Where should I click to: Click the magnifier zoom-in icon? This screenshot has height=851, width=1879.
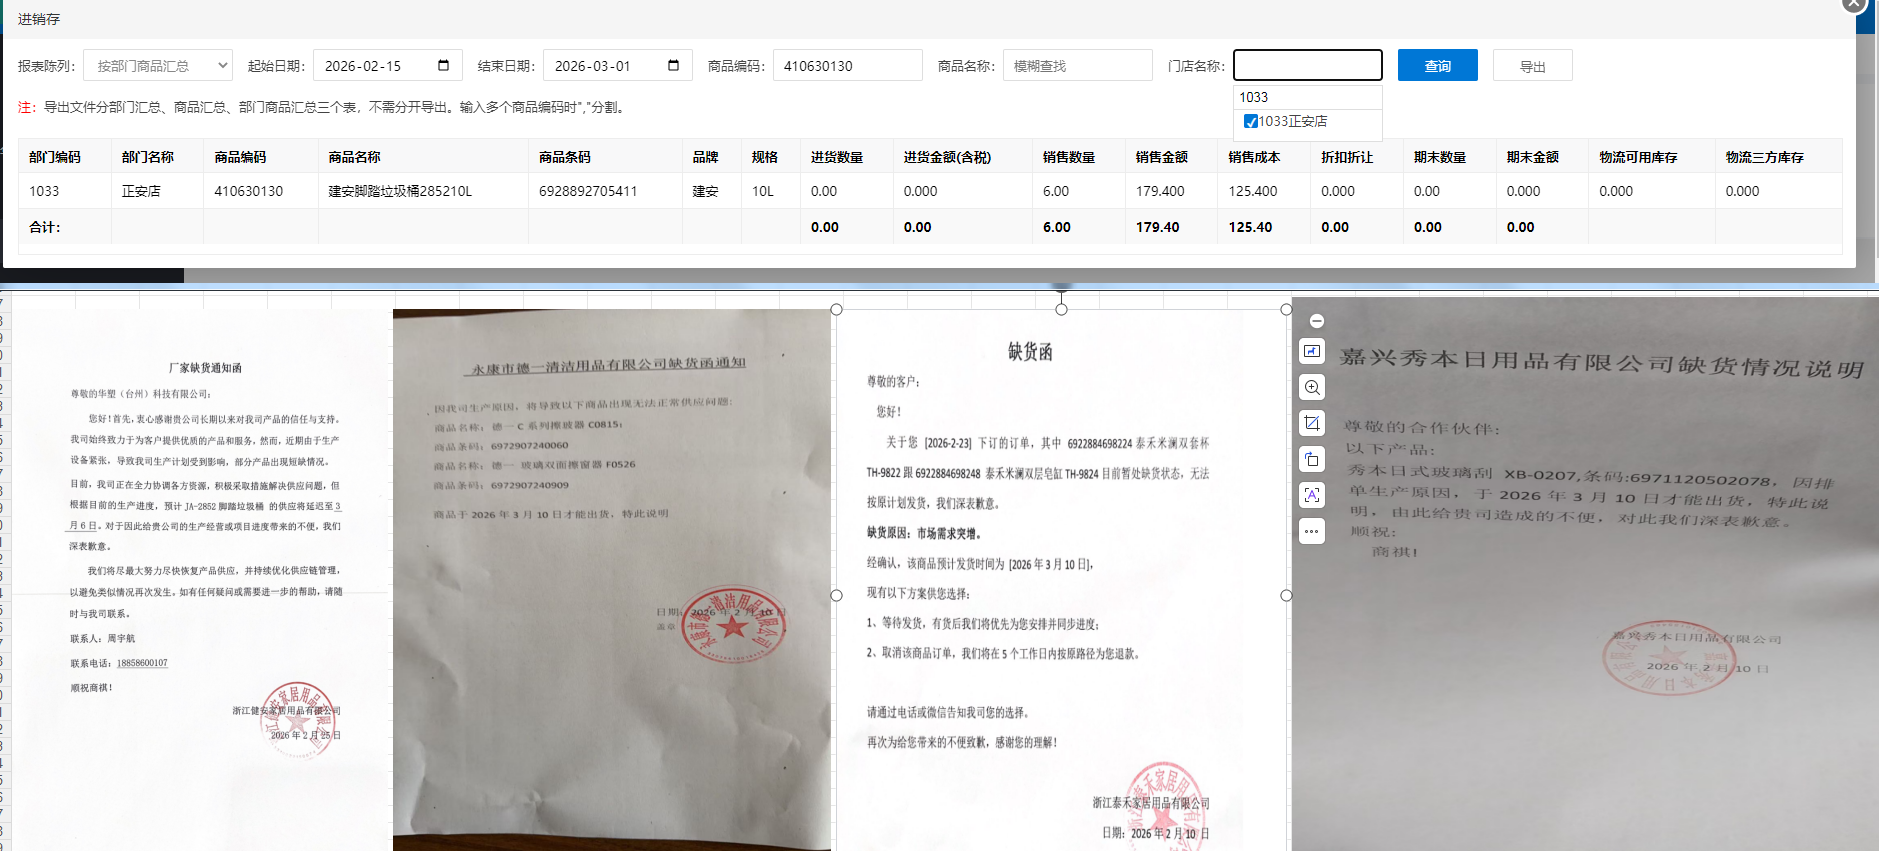[1312, 387]
